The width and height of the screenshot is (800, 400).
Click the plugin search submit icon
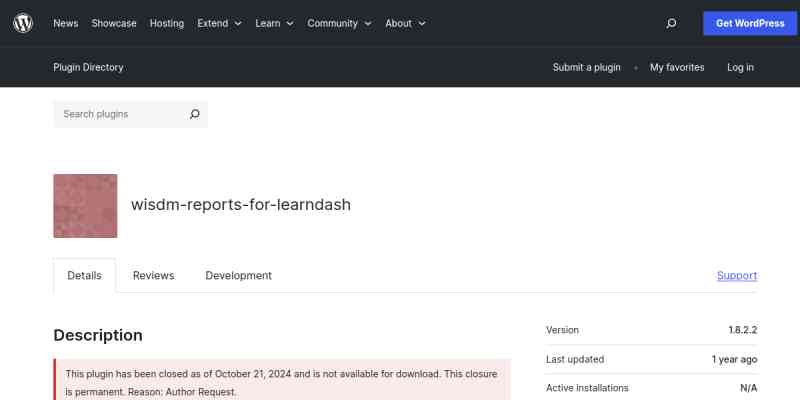coord(195,114)
